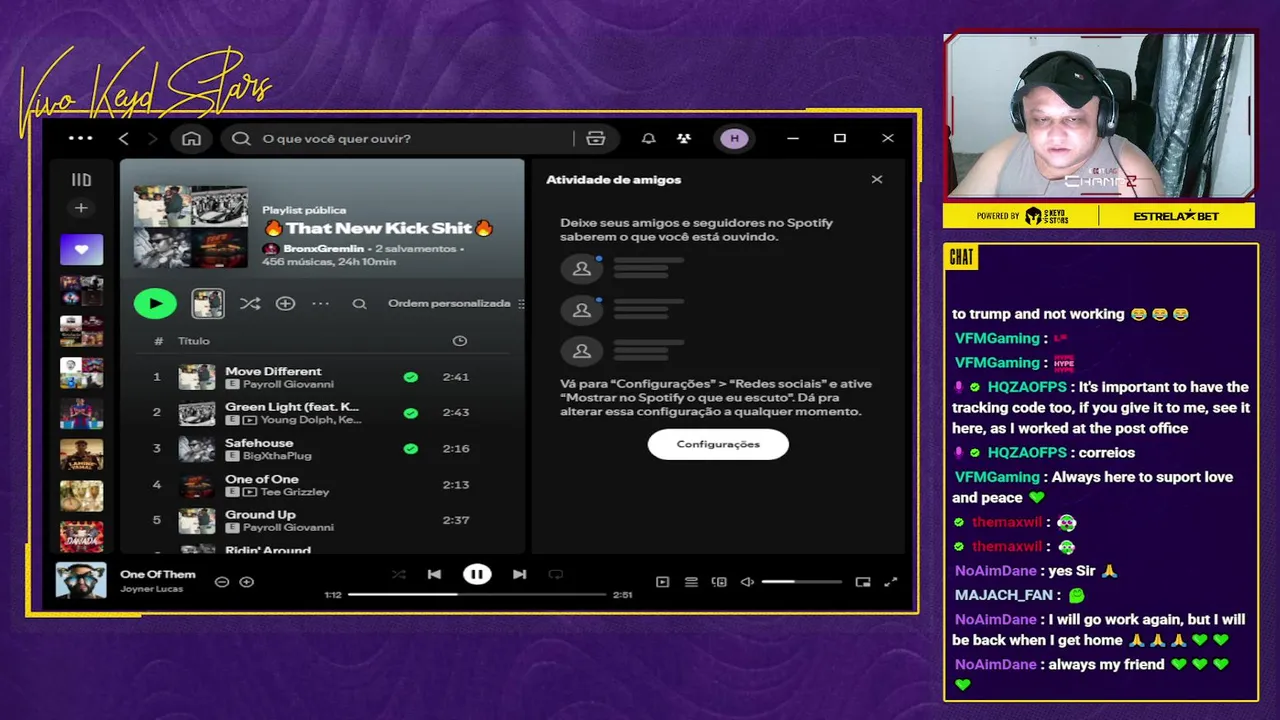Click 'NoAimDane' username saying 'yes Sir'
The image size is (1280, 720).
995,571
